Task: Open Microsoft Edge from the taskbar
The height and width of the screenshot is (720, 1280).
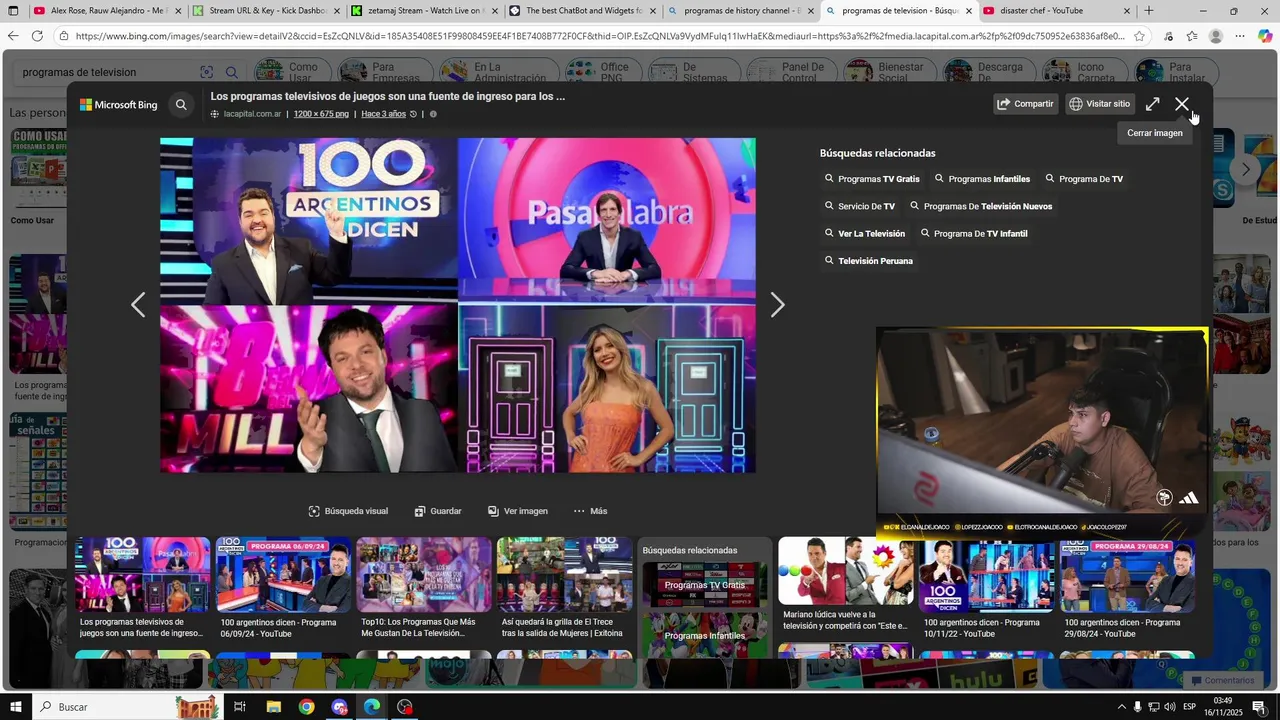Action: (x=372, y=707)
